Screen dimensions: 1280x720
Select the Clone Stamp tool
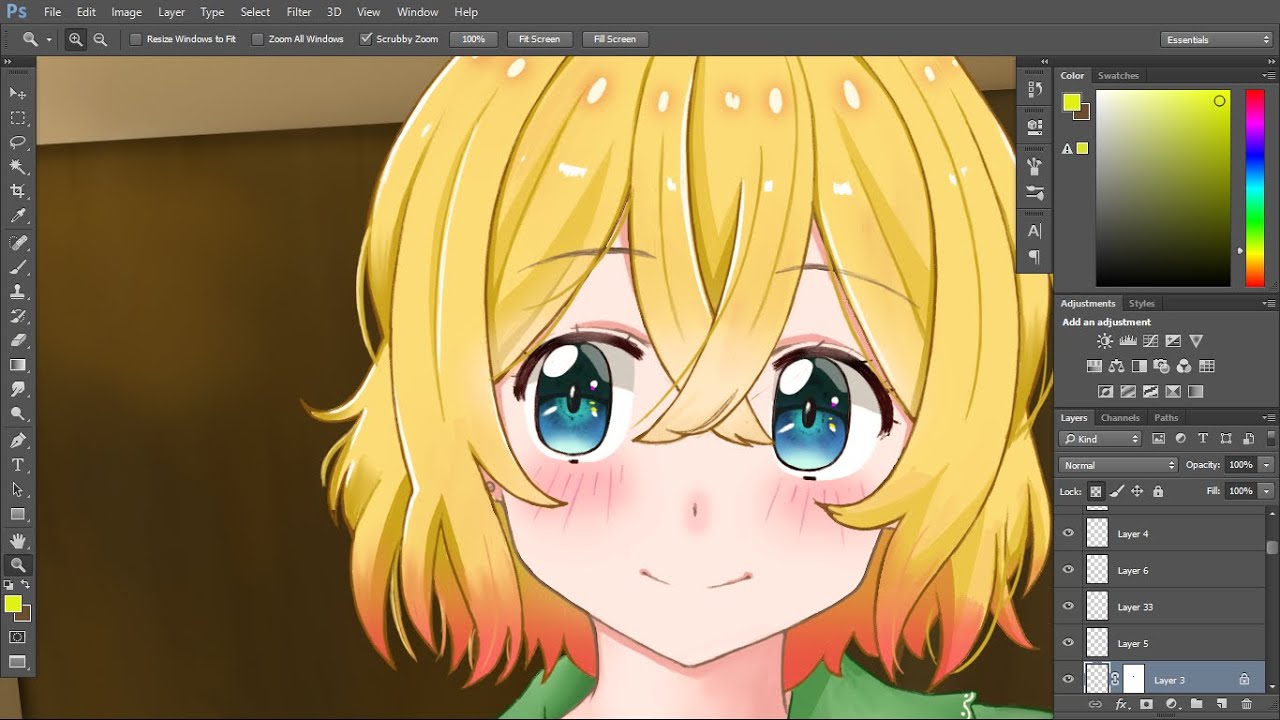[x=18, y=292]
